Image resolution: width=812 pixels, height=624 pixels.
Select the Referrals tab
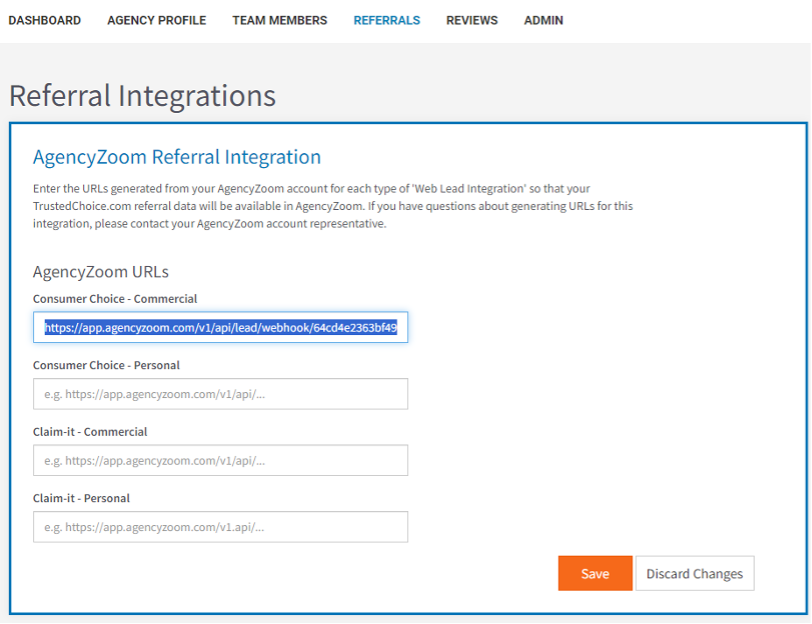(x=387, y=20)
